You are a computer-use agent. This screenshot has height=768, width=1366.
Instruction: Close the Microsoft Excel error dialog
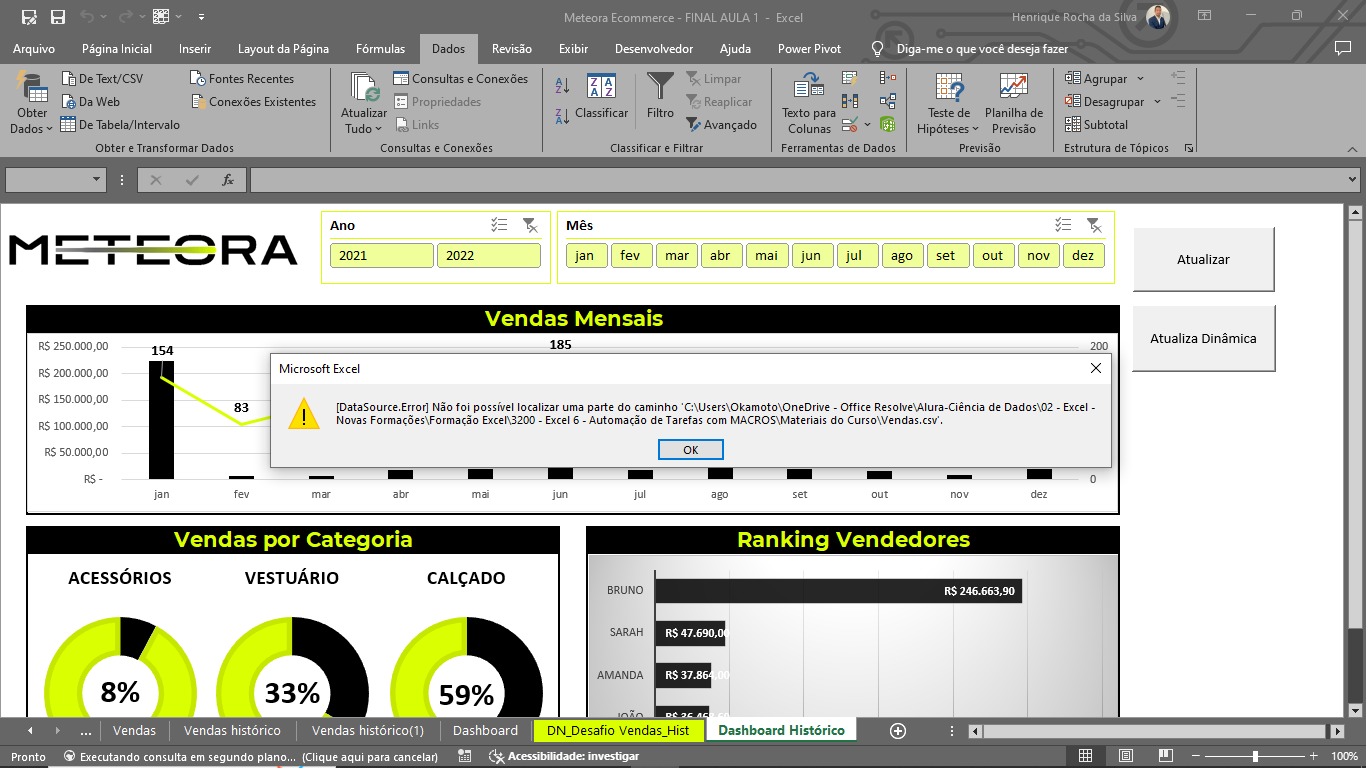[x=1095, y=369]
